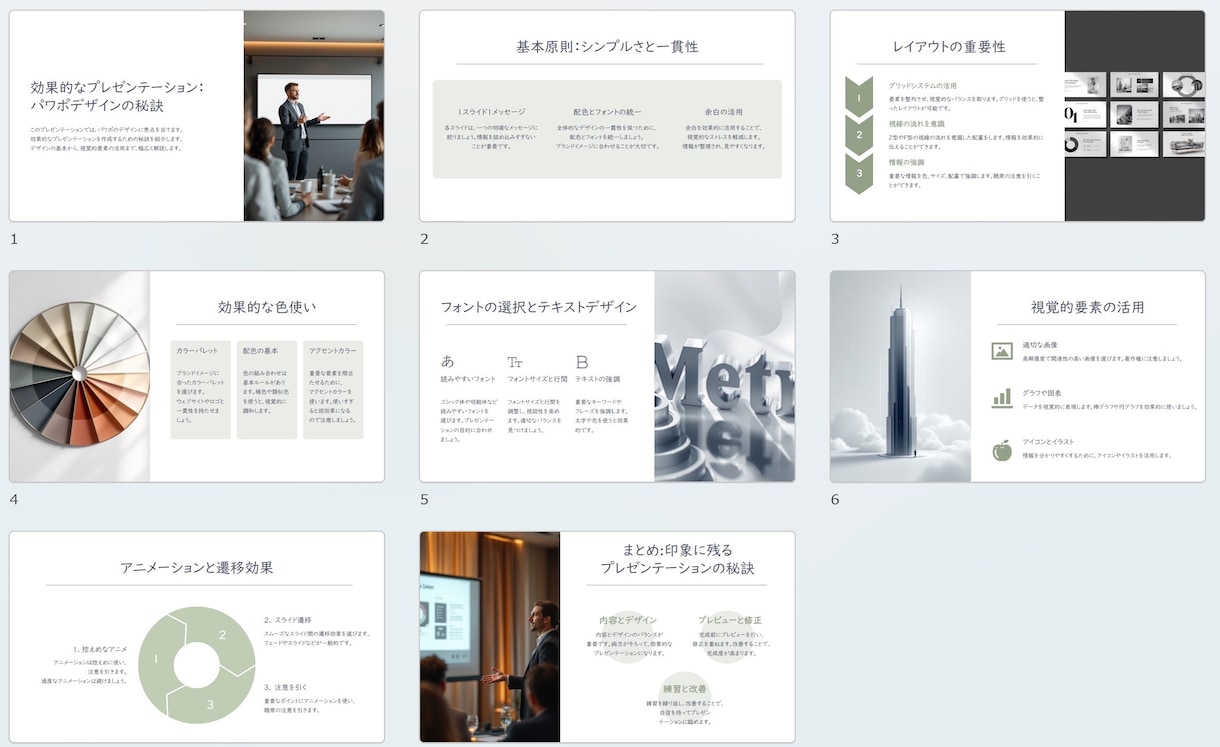Image resolution: width=1220 pixels, height=747 pixels.
Task: Click the heading 1スライド1メッセージ
Action: [x=491, y=112]
